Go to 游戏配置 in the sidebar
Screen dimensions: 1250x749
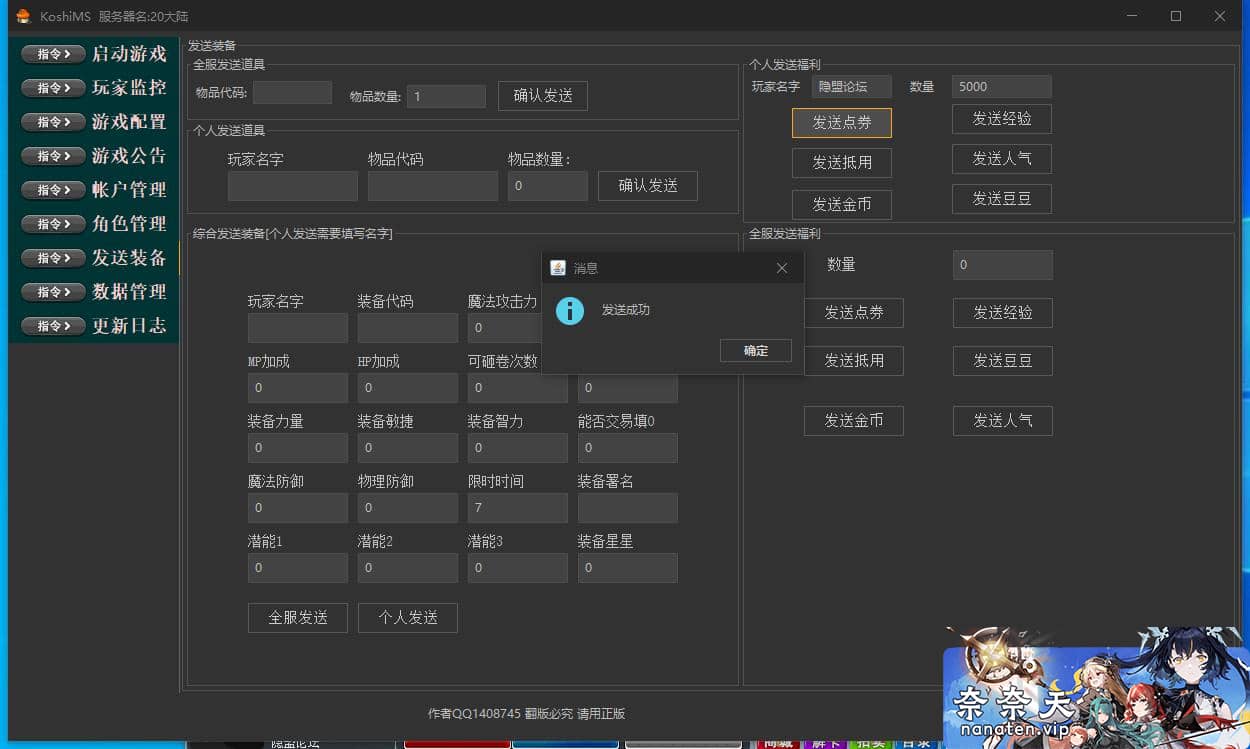click(x=93, y=122)
